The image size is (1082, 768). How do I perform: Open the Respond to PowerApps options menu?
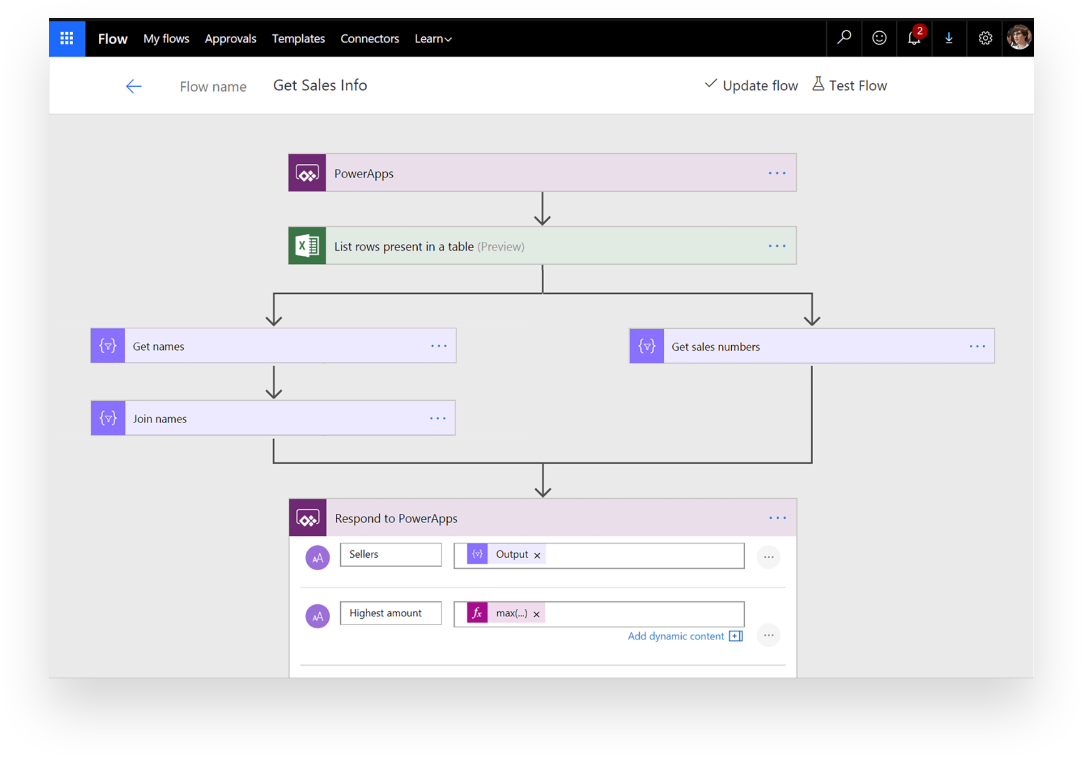[778, 518]
